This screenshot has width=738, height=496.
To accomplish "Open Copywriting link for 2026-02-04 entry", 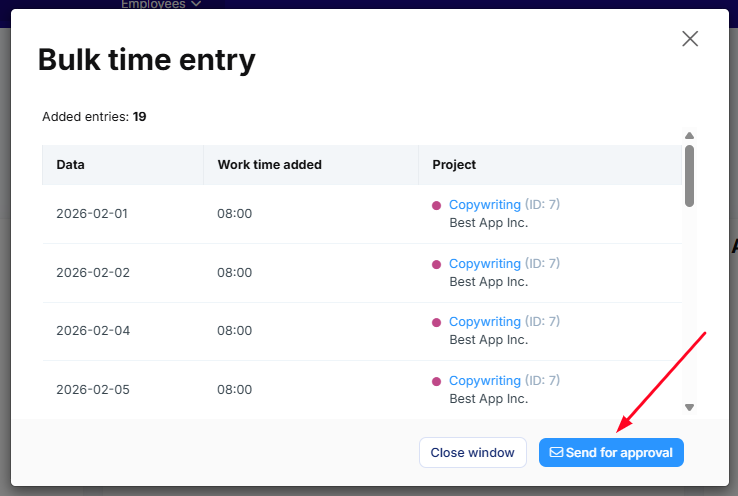I will click(484, 322).
